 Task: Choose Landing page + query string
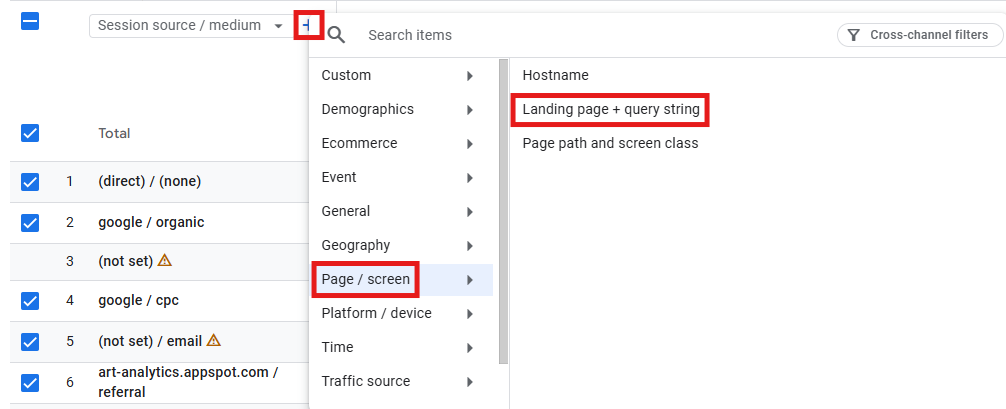point(611,109)
